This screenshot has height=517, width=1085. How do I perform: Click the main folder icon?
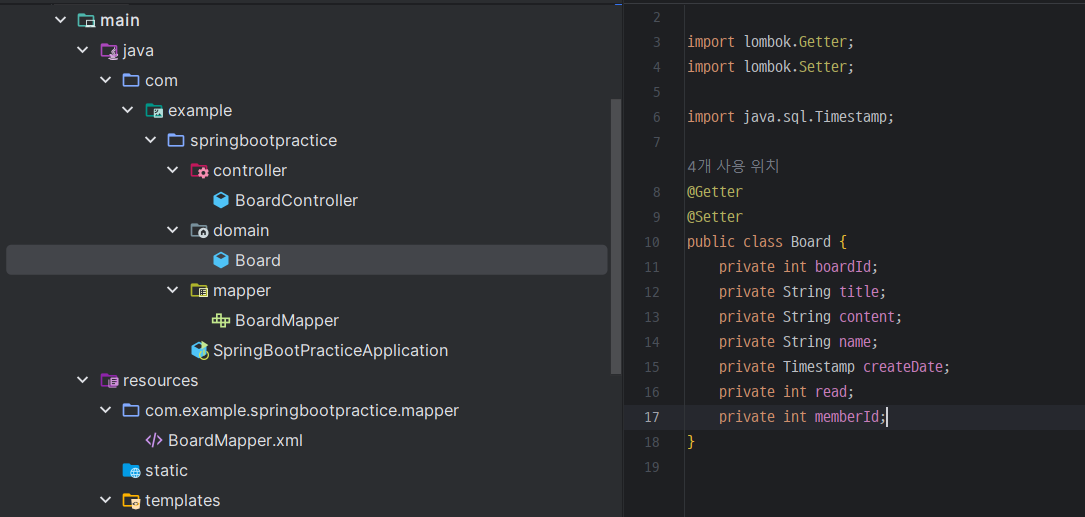pyautogui.click(x=86, y=21)
